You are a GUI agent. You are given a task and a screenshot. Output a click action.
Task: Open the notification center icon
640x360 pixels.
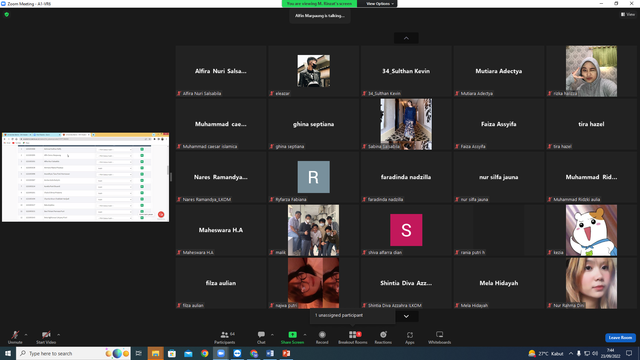coord(629,353)
